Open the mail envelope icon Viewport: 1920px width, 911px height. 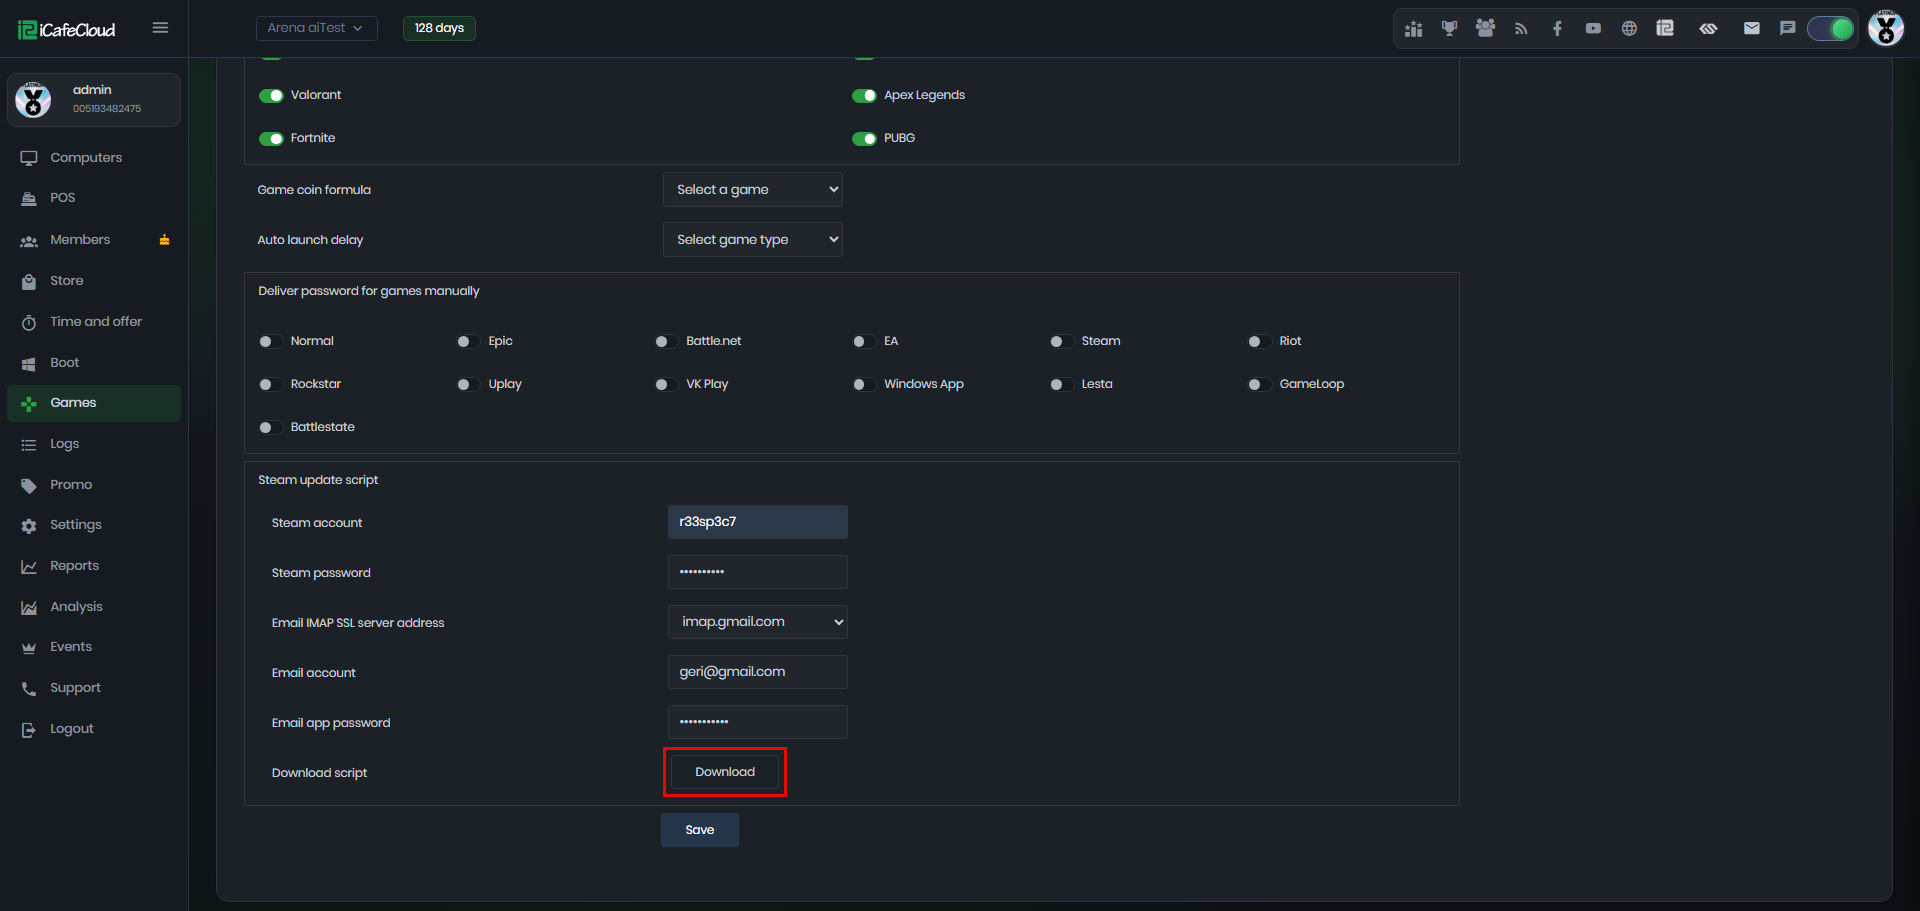click(1751, 29)
